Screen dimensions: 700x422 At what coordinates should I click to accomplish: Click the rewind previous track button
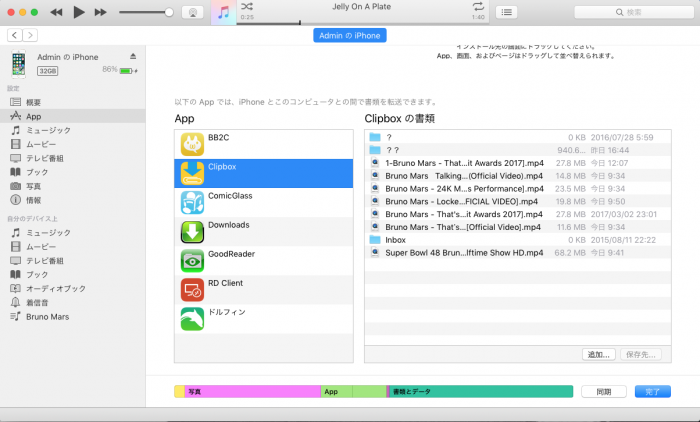click(56, 12)
